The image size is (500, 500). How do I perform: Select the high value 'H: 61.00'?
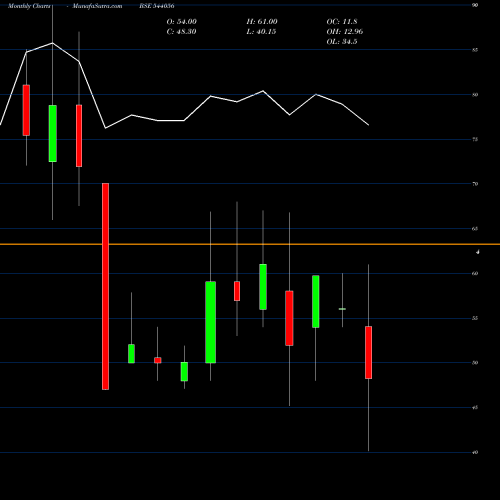pyautogui.click(x=262, y=22)
